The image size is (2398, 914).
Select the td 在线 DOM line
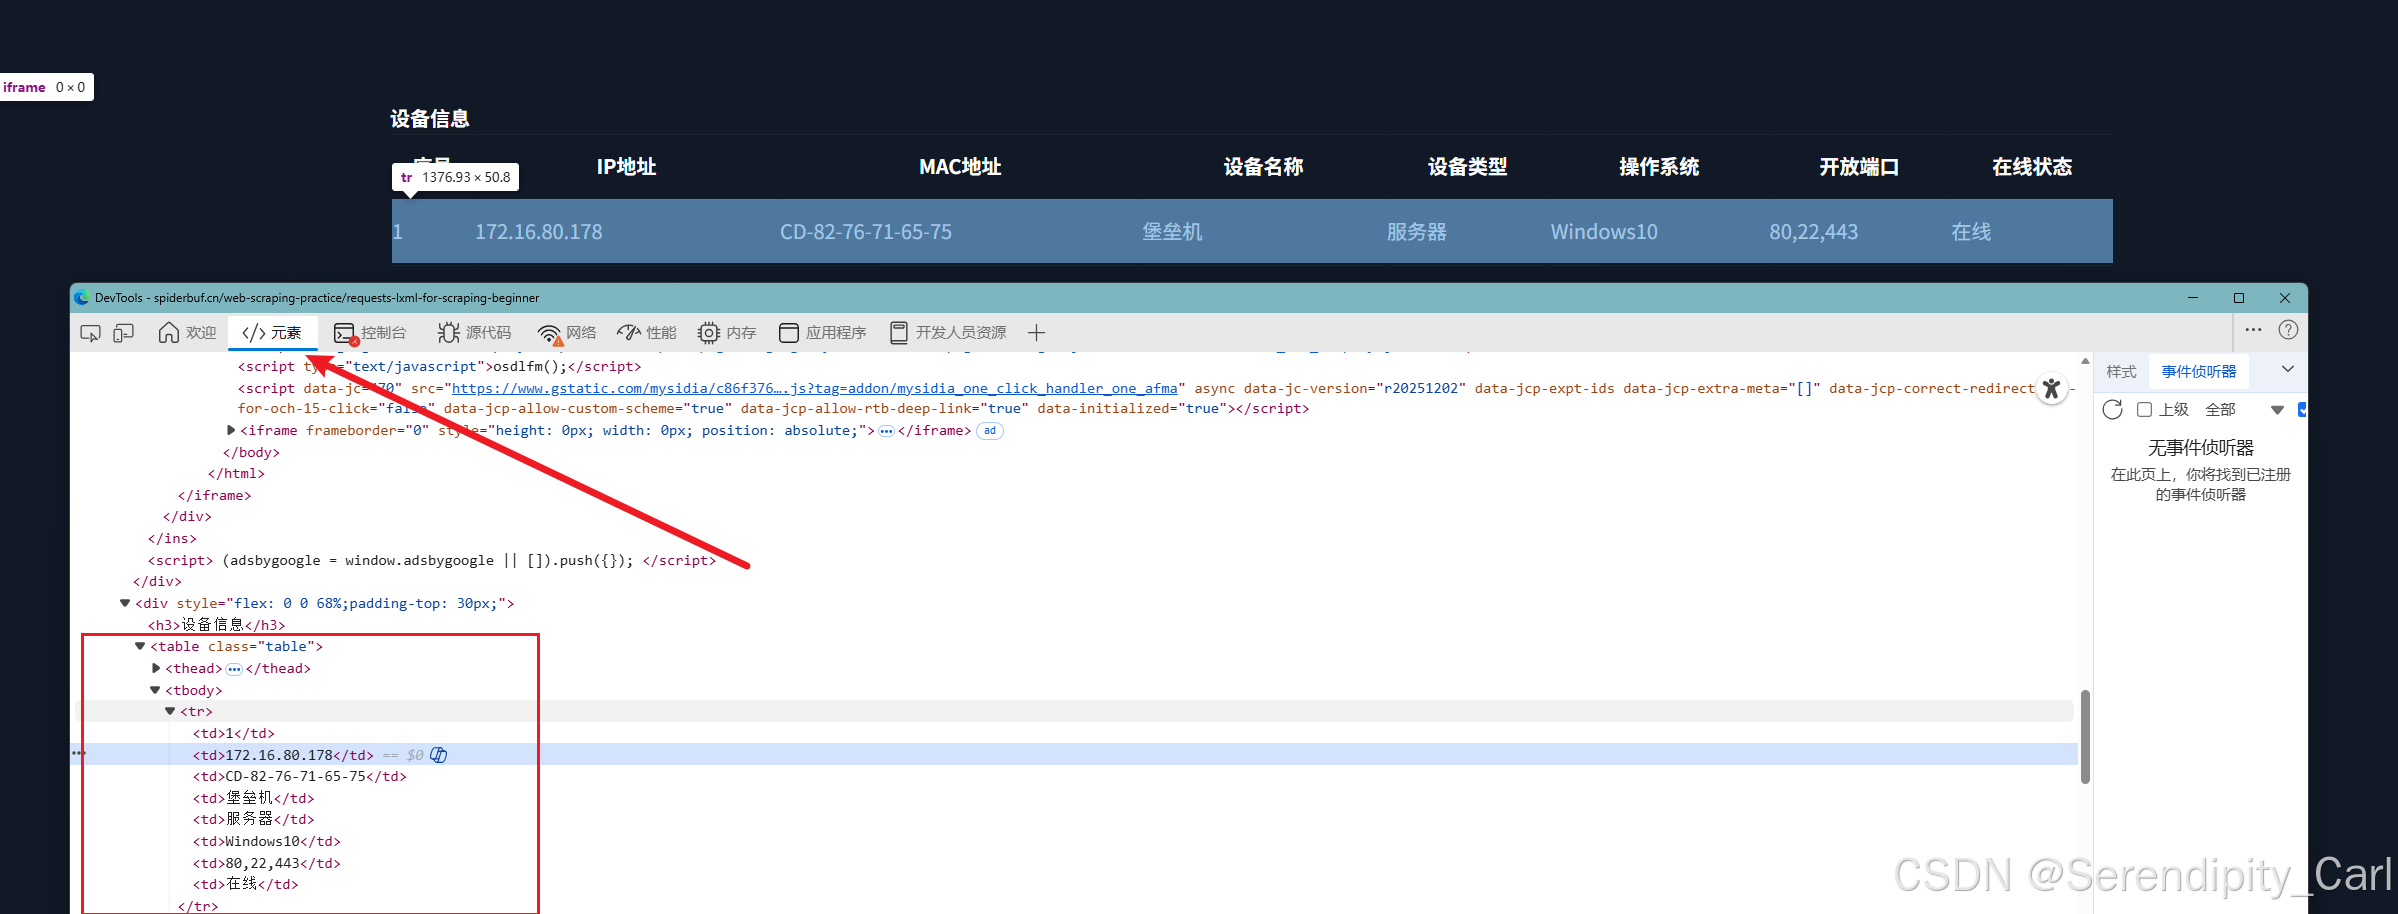point(246,884)
